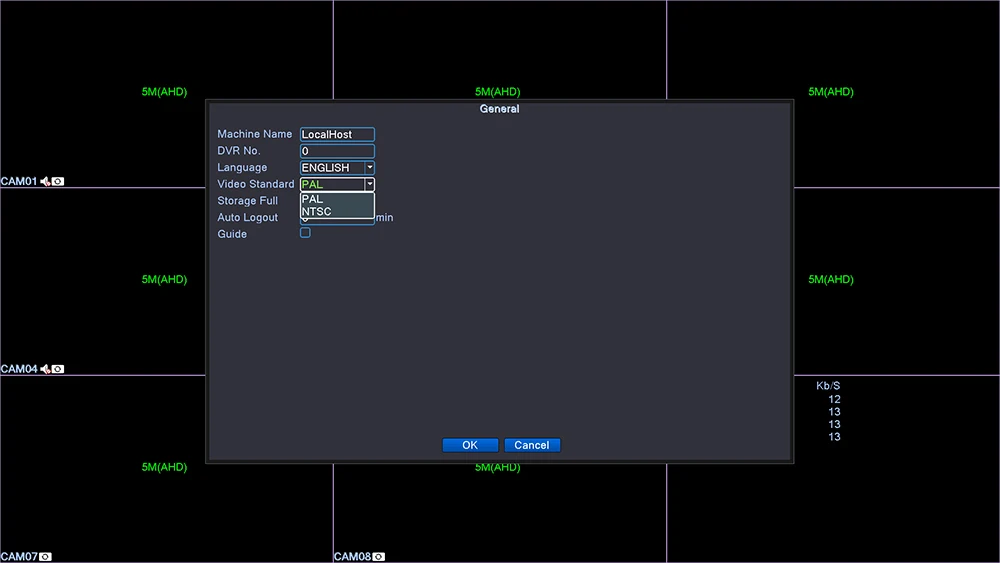The height and width of the screenshot is (563, 1000).
Task: Click the CAM07 camera status icon
Action: coord(45,557)
